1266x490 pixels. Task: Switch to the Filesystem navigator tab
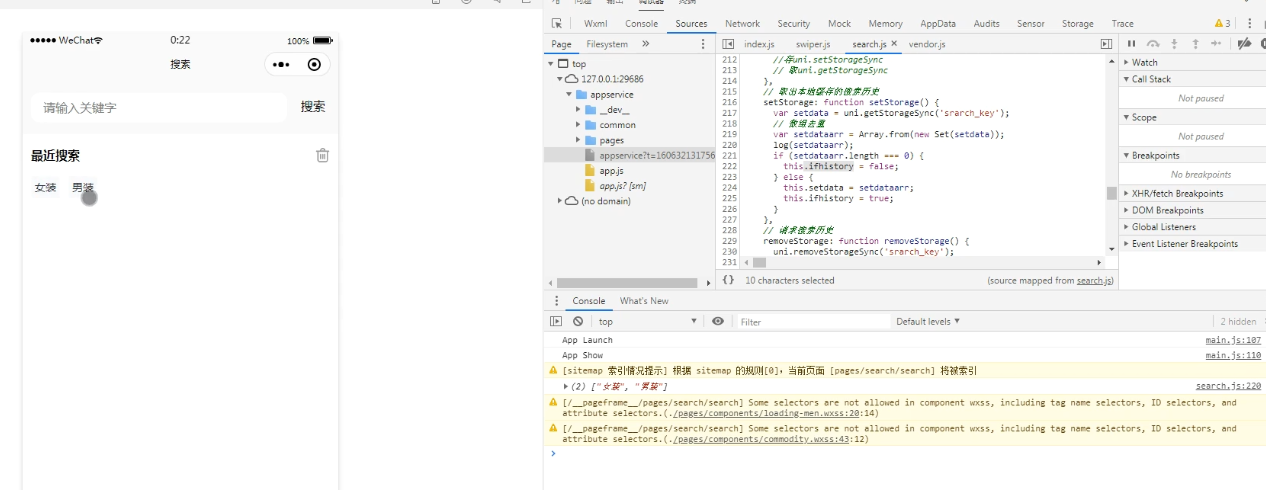607,44
